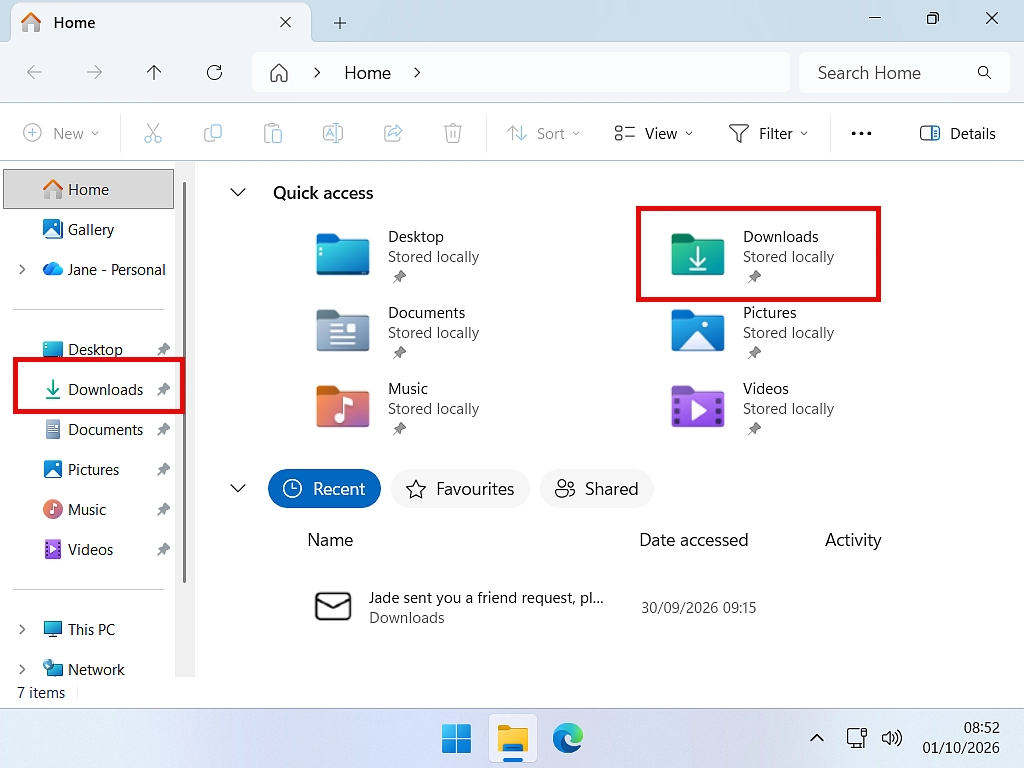Click pin icon beside Downloads in sidebar
The image size is (1024, 768).
pos(163,389)
